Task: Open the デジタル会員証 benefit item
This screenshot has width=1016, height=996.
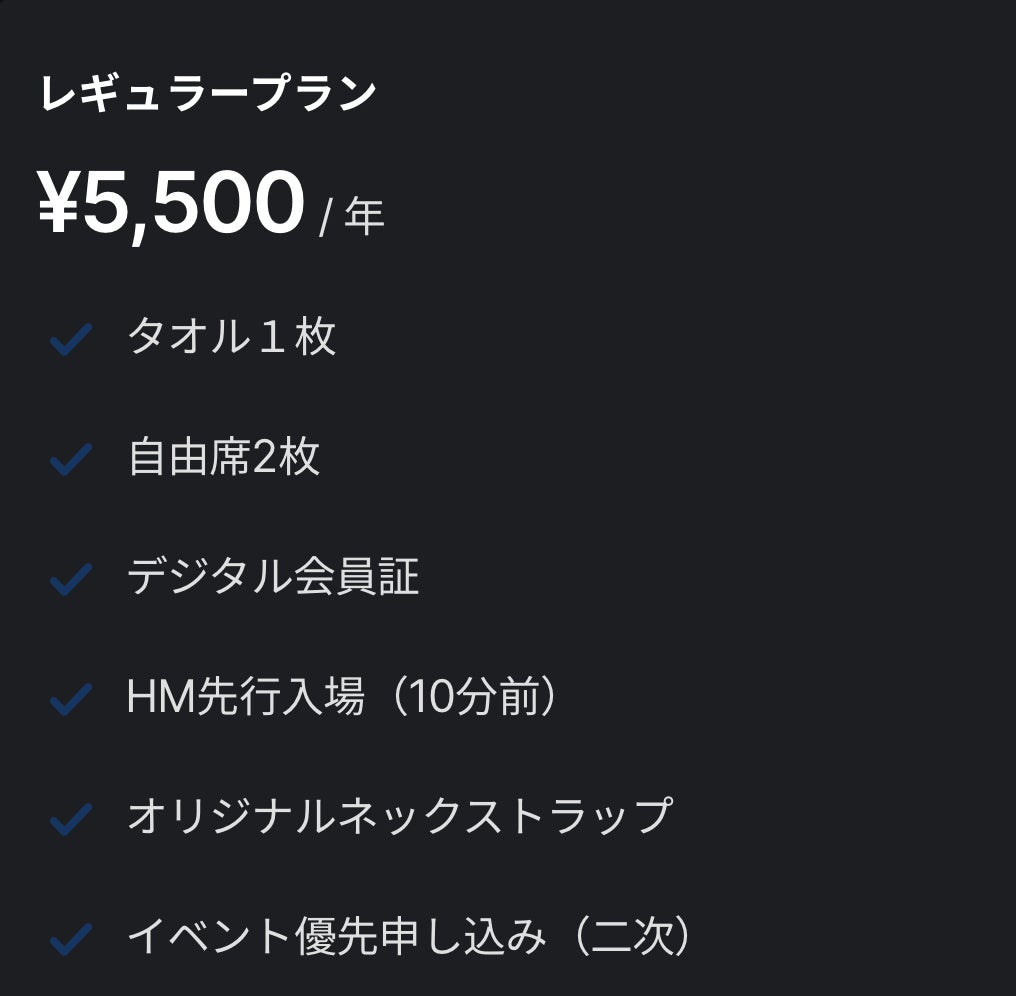Action: (x=273, y=577)
